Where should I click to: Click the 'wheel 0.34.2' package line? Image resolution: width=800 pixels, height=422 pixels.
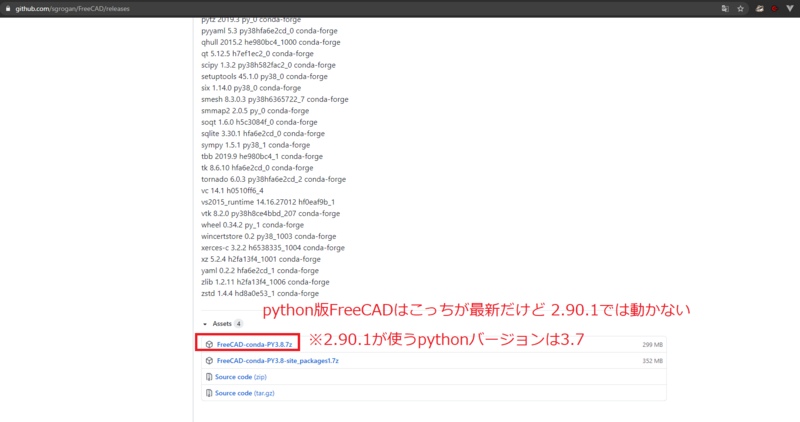253,225
